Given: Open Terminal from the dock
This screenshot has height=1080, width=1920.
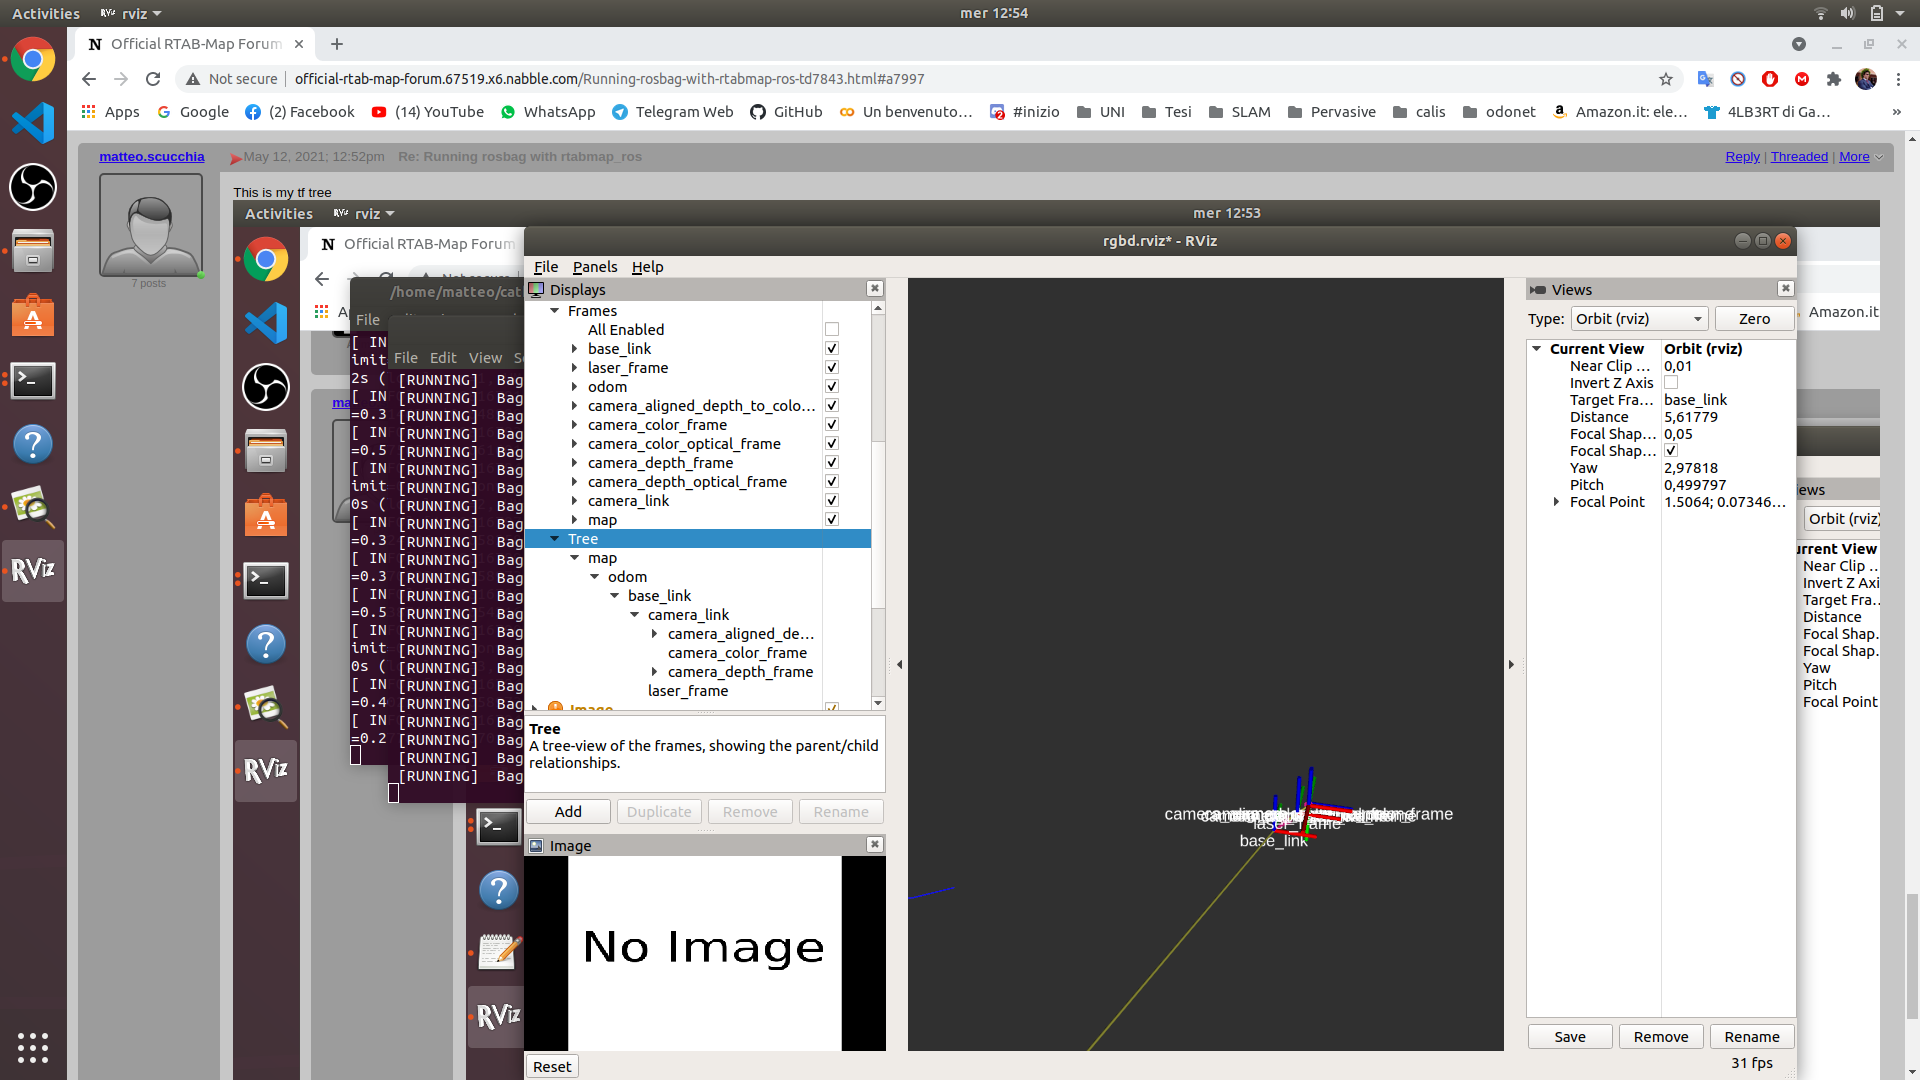Looking at the screenshot, I should pos(33,380).
